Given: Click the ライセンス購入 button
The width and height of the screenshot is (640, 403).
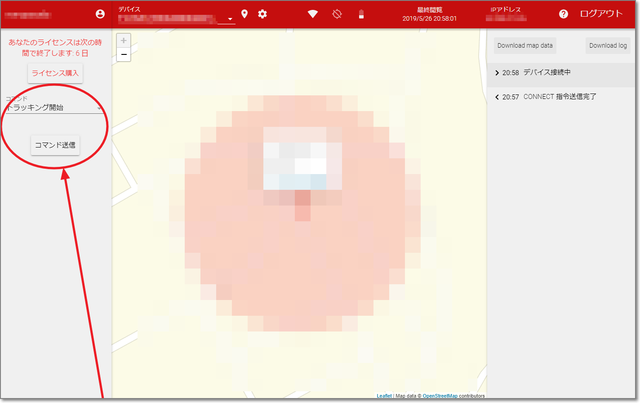Looking at the screenshot, I should (56, 73).
